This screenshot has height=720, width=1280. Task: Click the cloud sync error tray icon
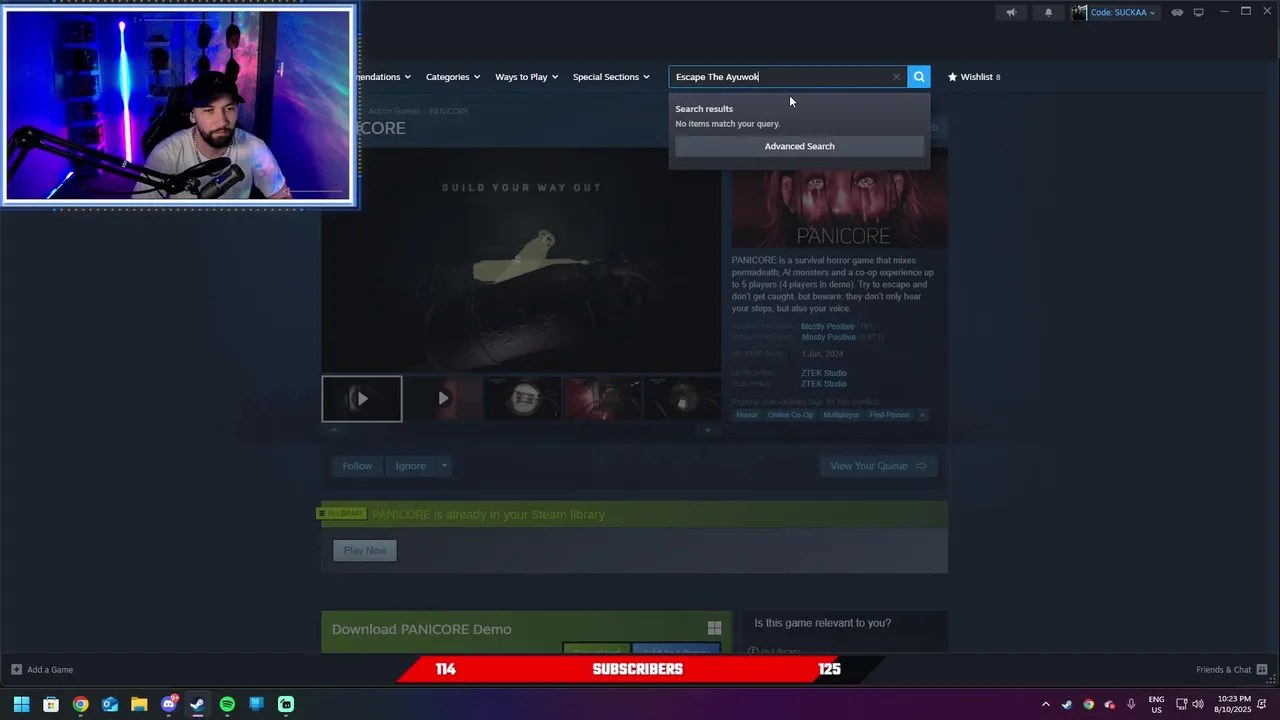1109,704
